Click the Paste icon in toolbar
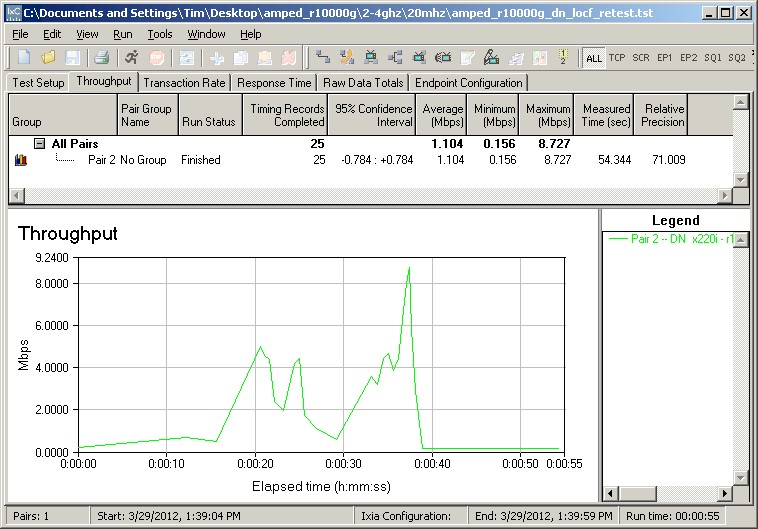The width and height of the screenshot is (758, 529). [x=264, y=58]
